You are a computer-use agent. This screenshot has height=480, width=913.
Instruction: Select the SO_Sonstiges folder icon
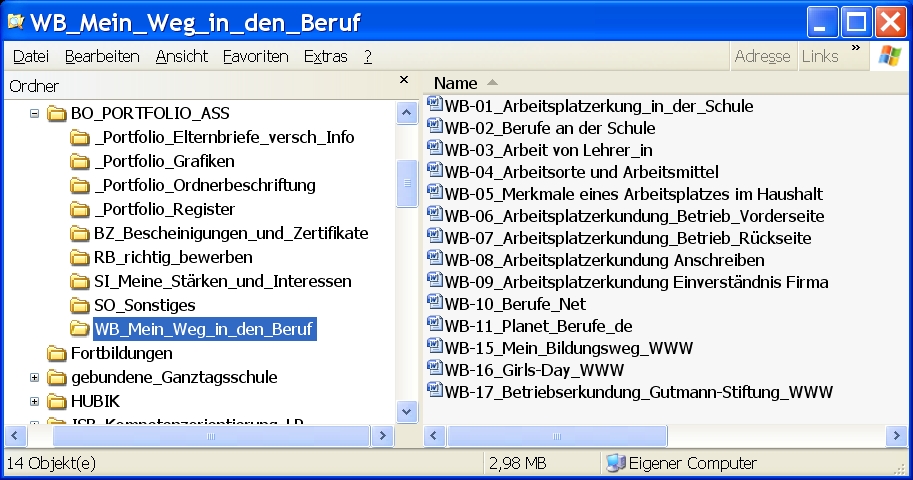pyautogui.click(x=80, y=305)
